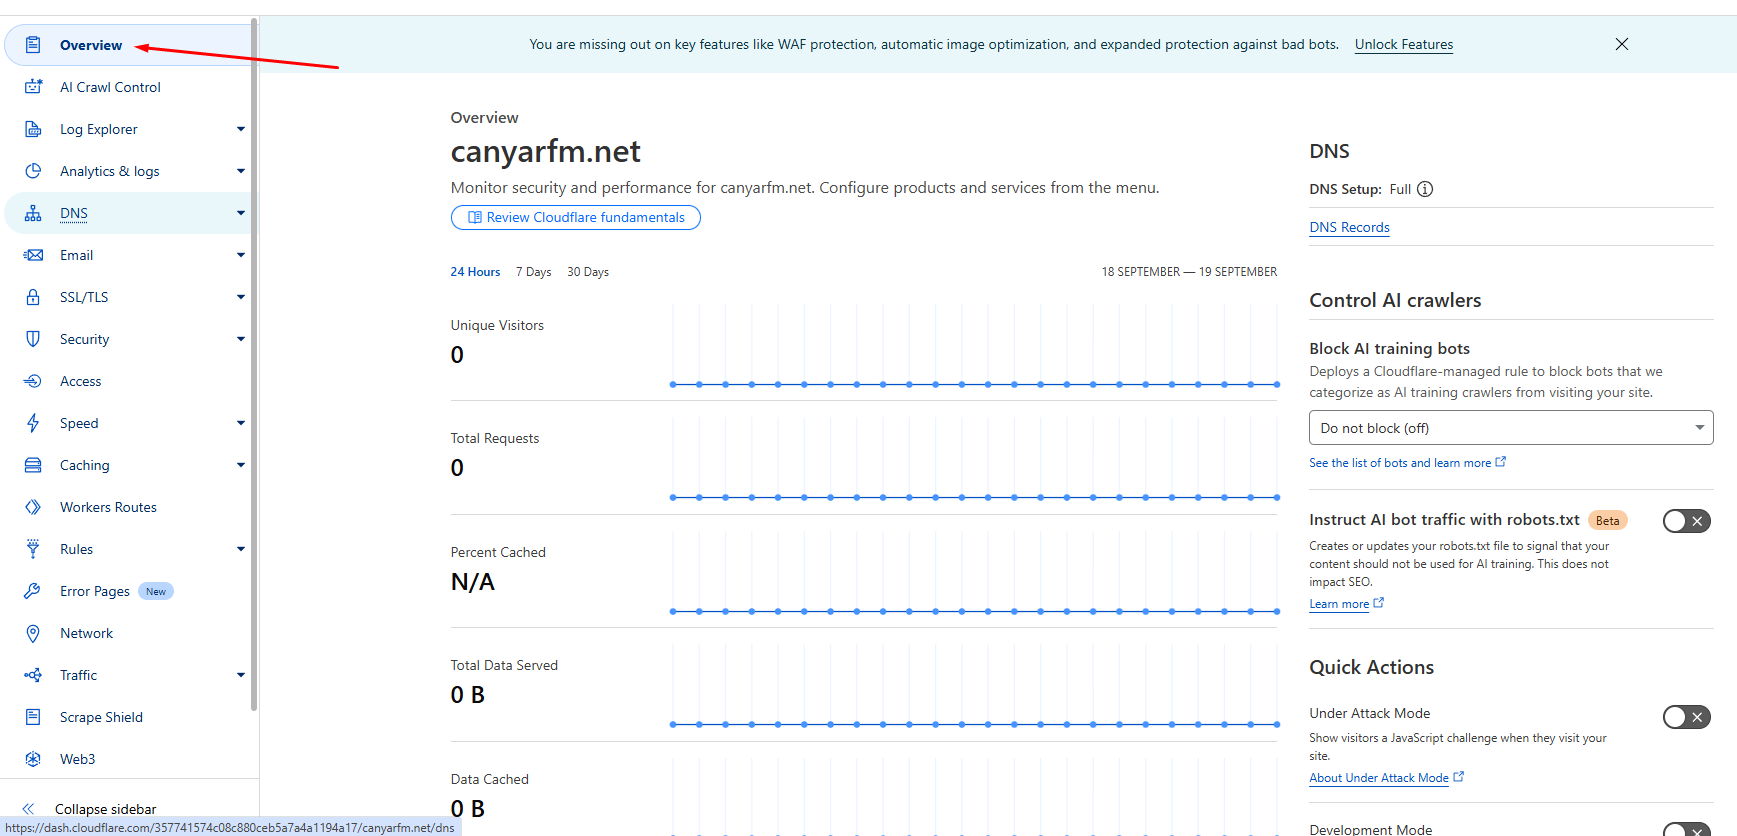
Task: Click the DNS network tree icon
Action: click(33, 213)
